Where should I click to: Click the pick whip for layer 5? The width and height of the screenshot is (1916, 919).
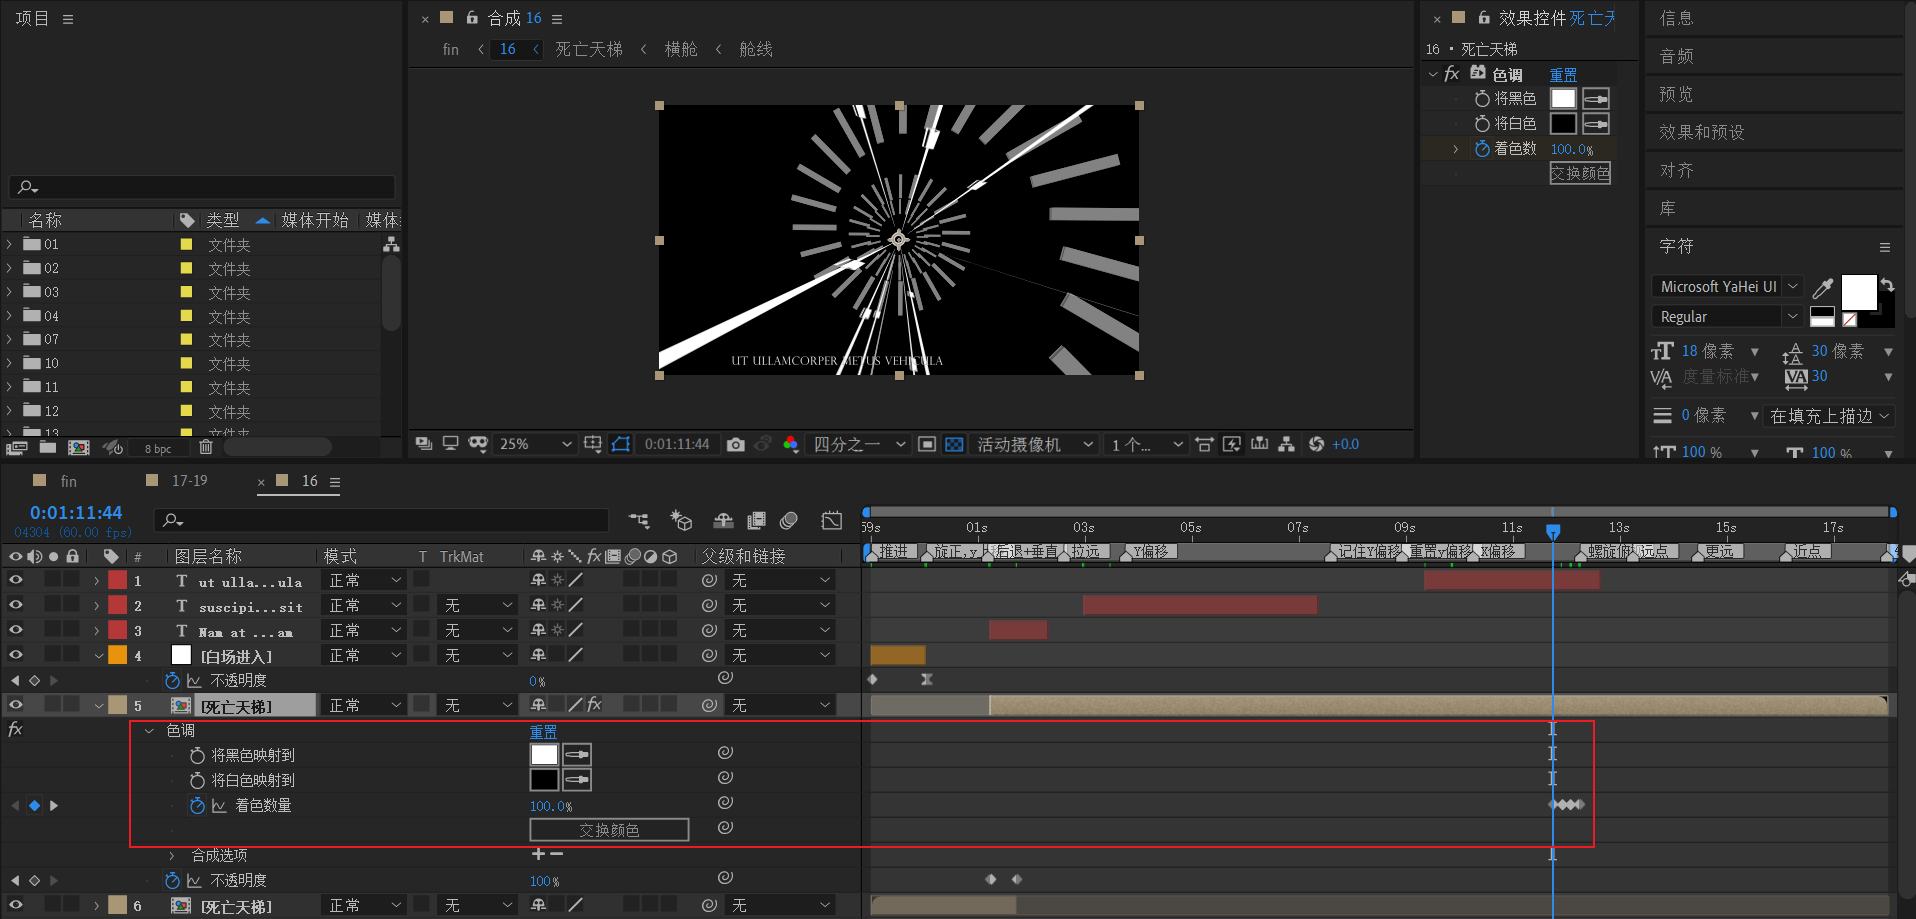[x=709, y=705]
